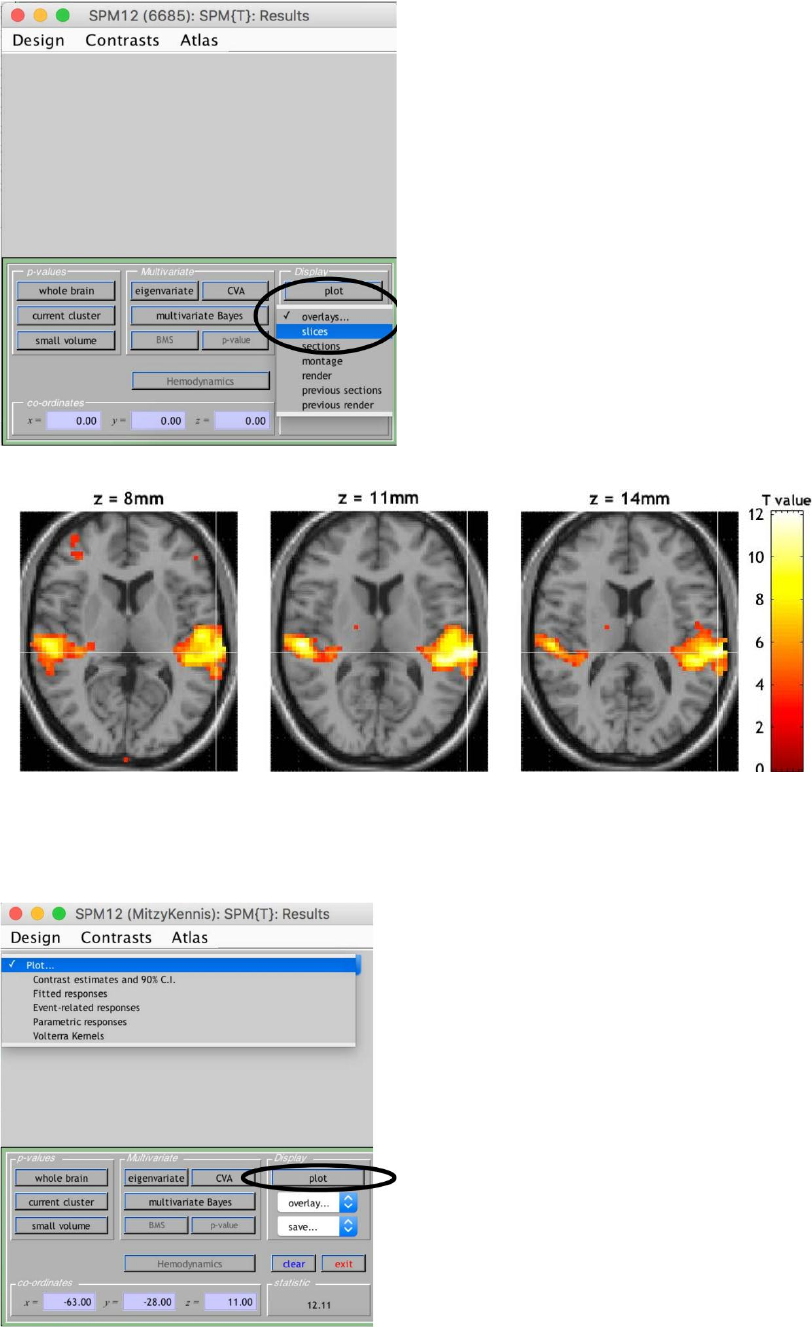812x1327 pixels.
Task: Focus x coordinate field in SPM12 (6685) window
Action: click(x=73, y=421)
